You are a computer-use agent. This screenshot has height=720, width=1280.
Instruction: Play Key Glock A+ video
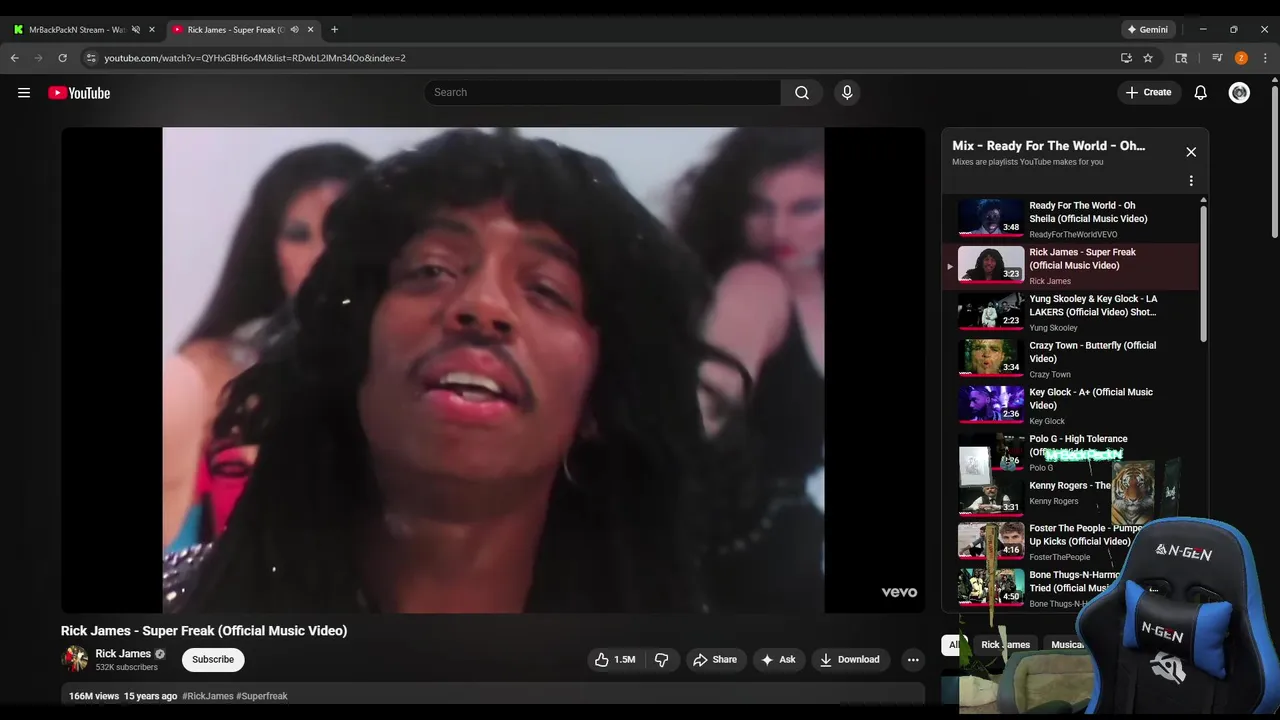(x=1070, y=406)
